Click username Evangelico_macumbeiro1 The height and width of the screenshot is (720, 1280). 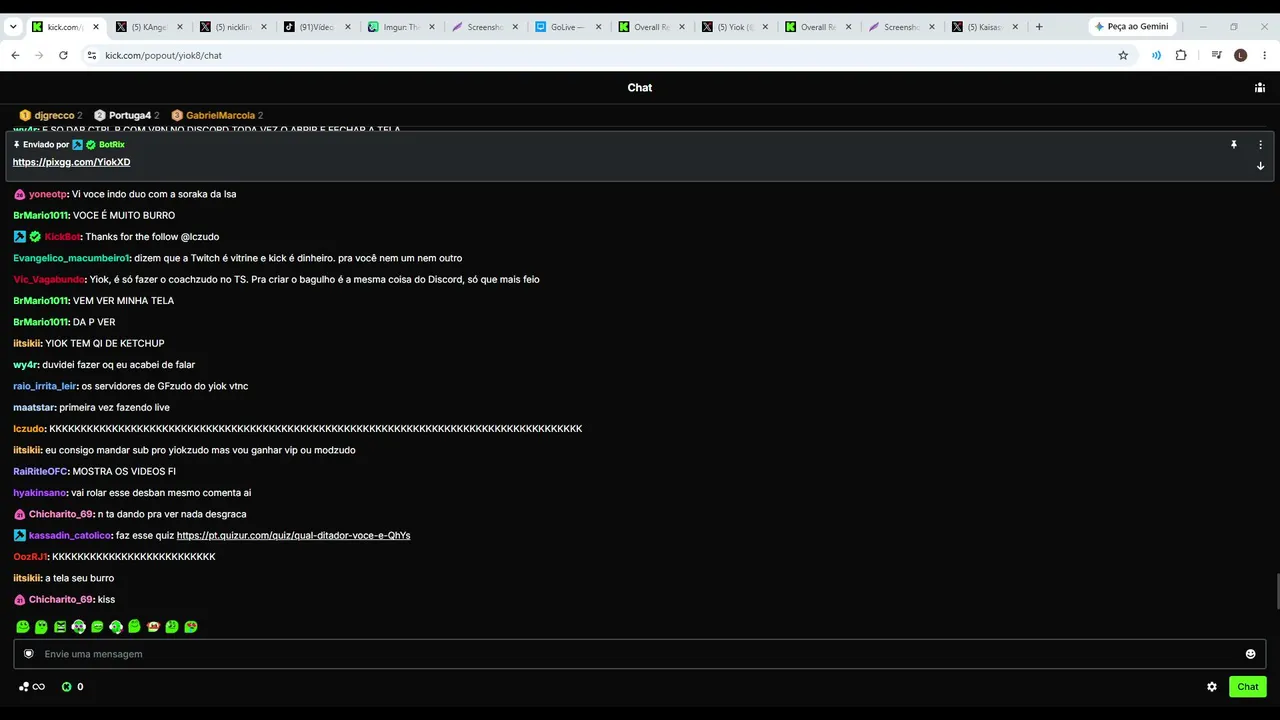click(x=72, y=258)
